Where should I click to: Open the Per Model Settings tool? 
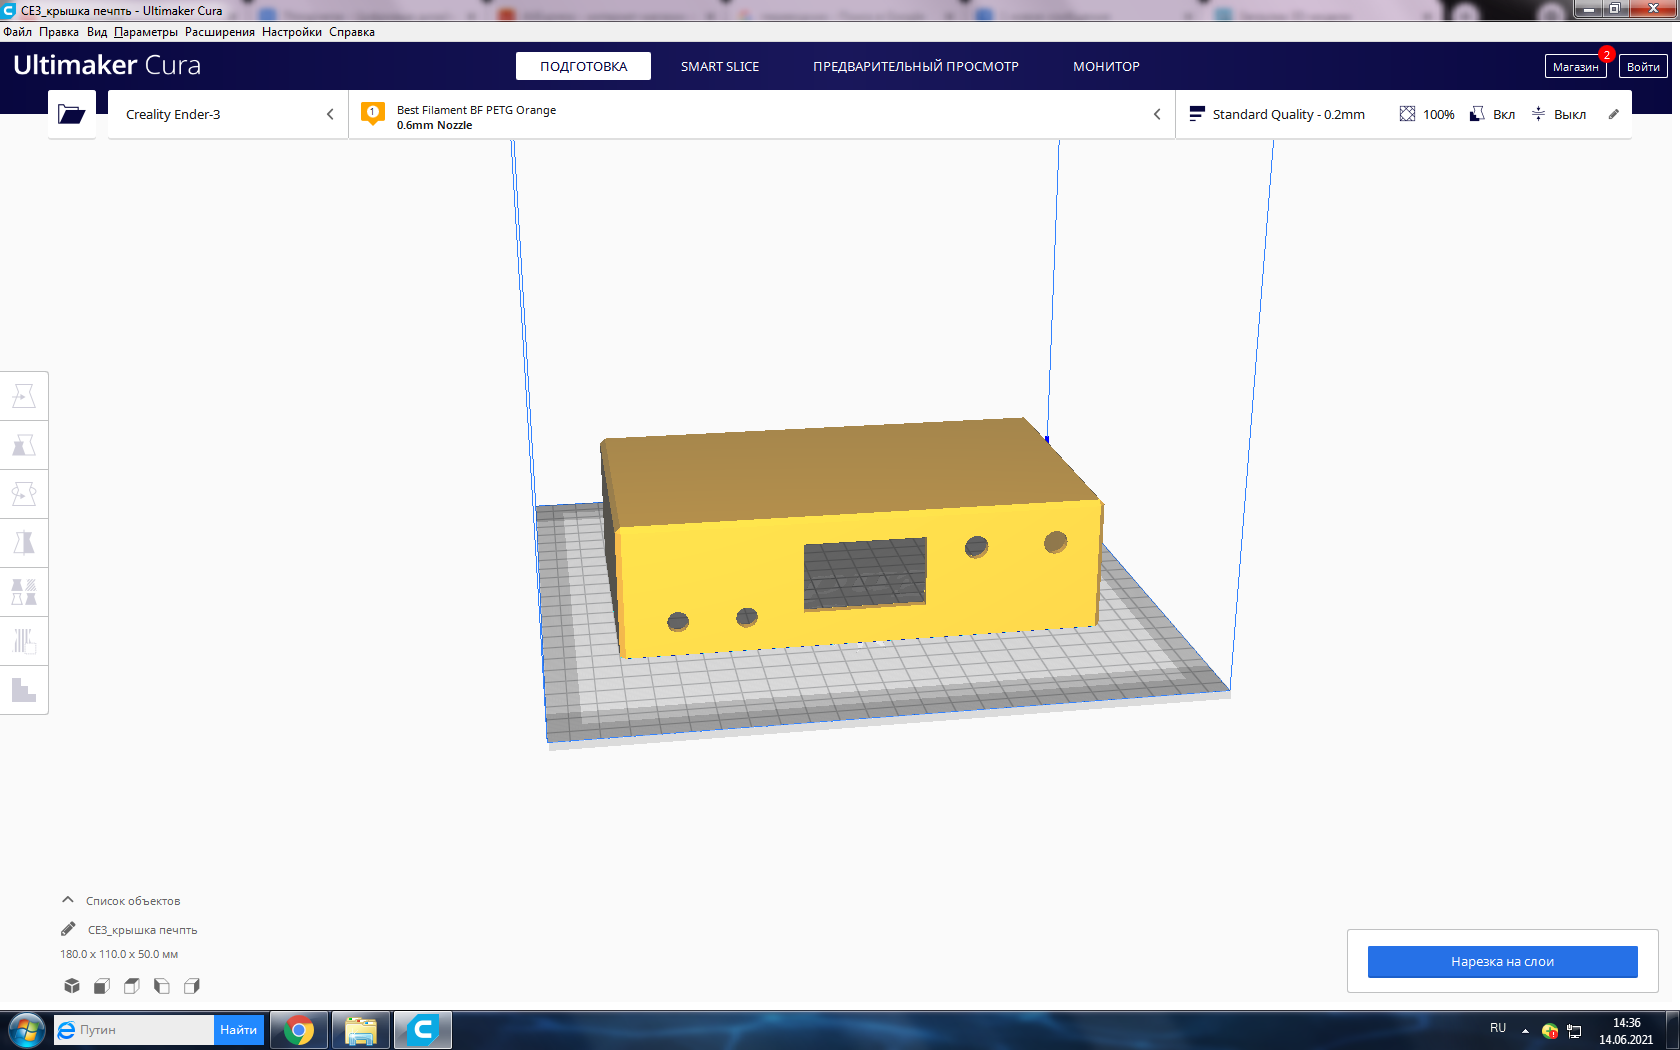point(24,592)
